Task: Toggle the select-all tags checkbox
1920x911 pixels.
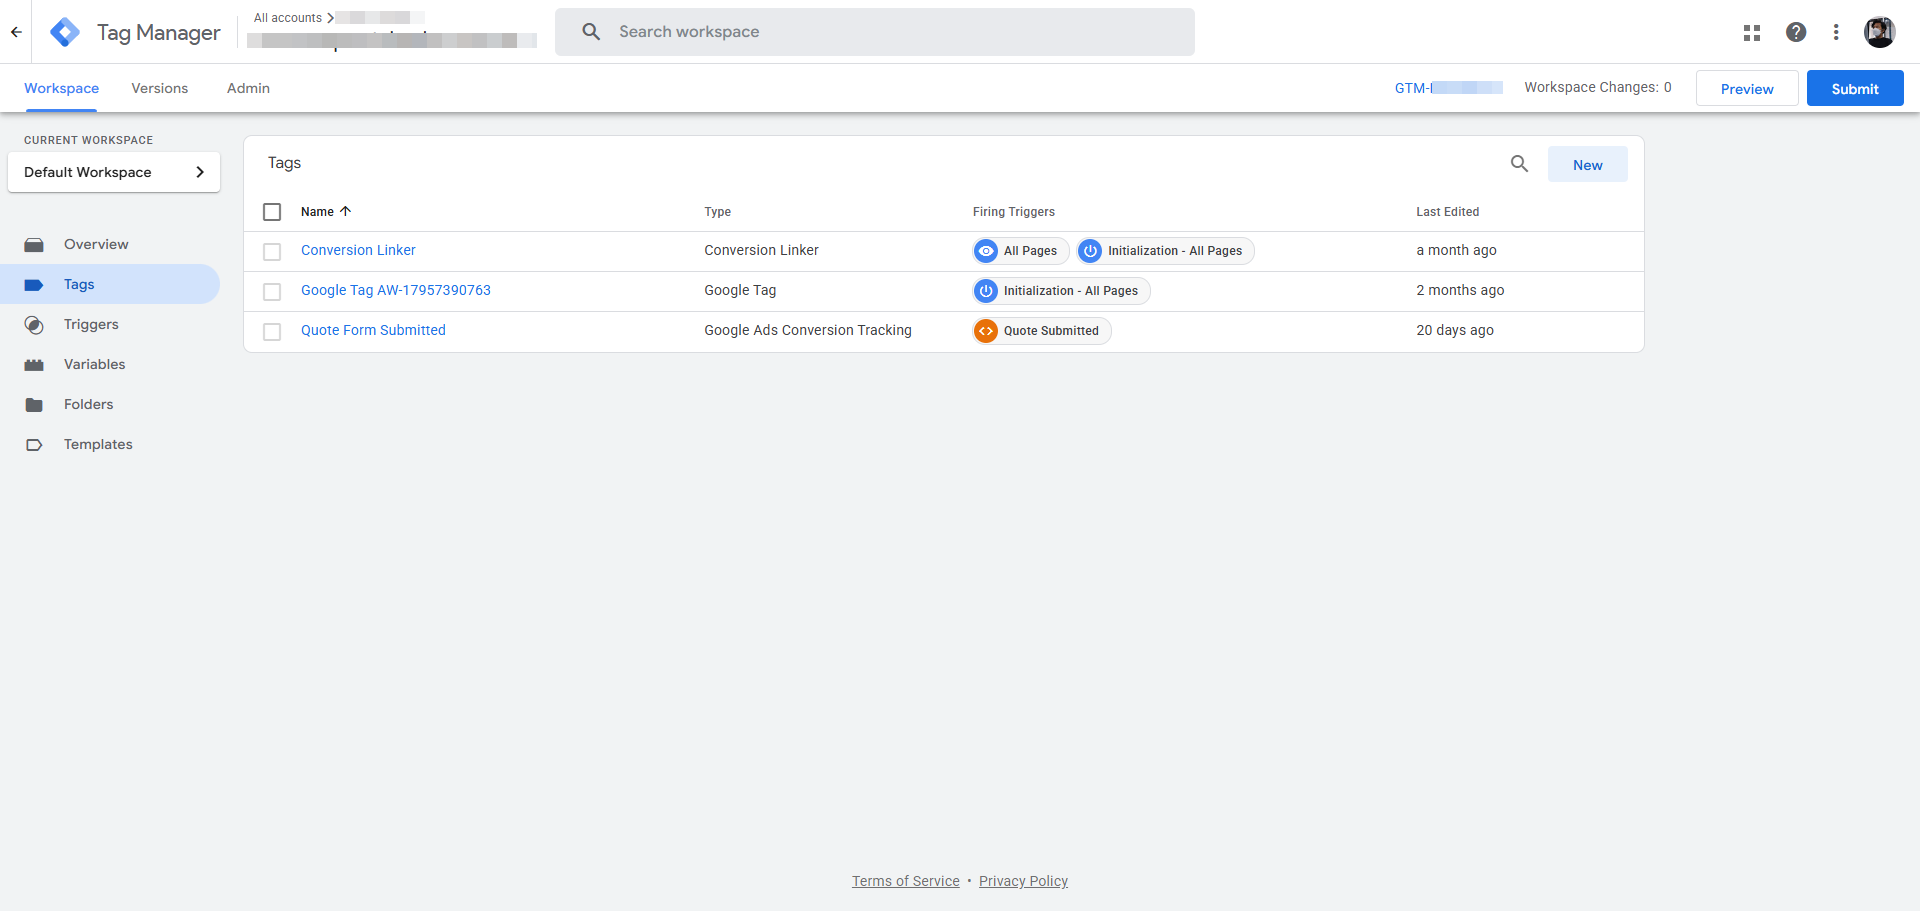Action: tap(272, 212)
